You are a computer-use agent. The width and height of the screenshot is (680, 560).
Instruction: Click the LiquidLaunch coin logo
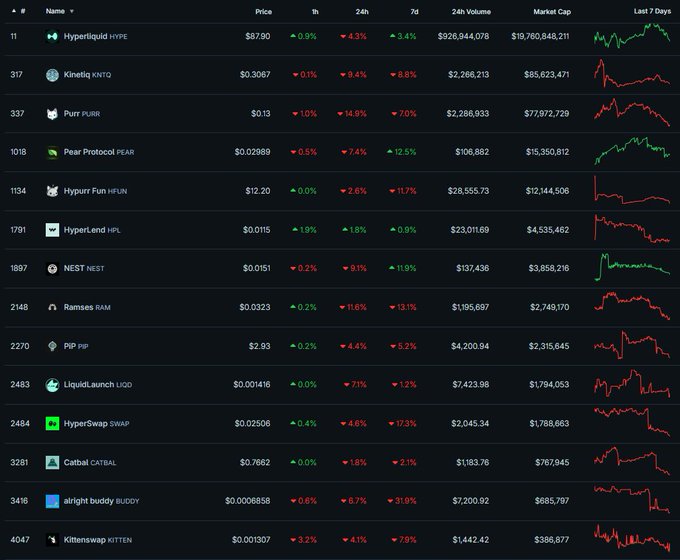[x=52, y=385]
